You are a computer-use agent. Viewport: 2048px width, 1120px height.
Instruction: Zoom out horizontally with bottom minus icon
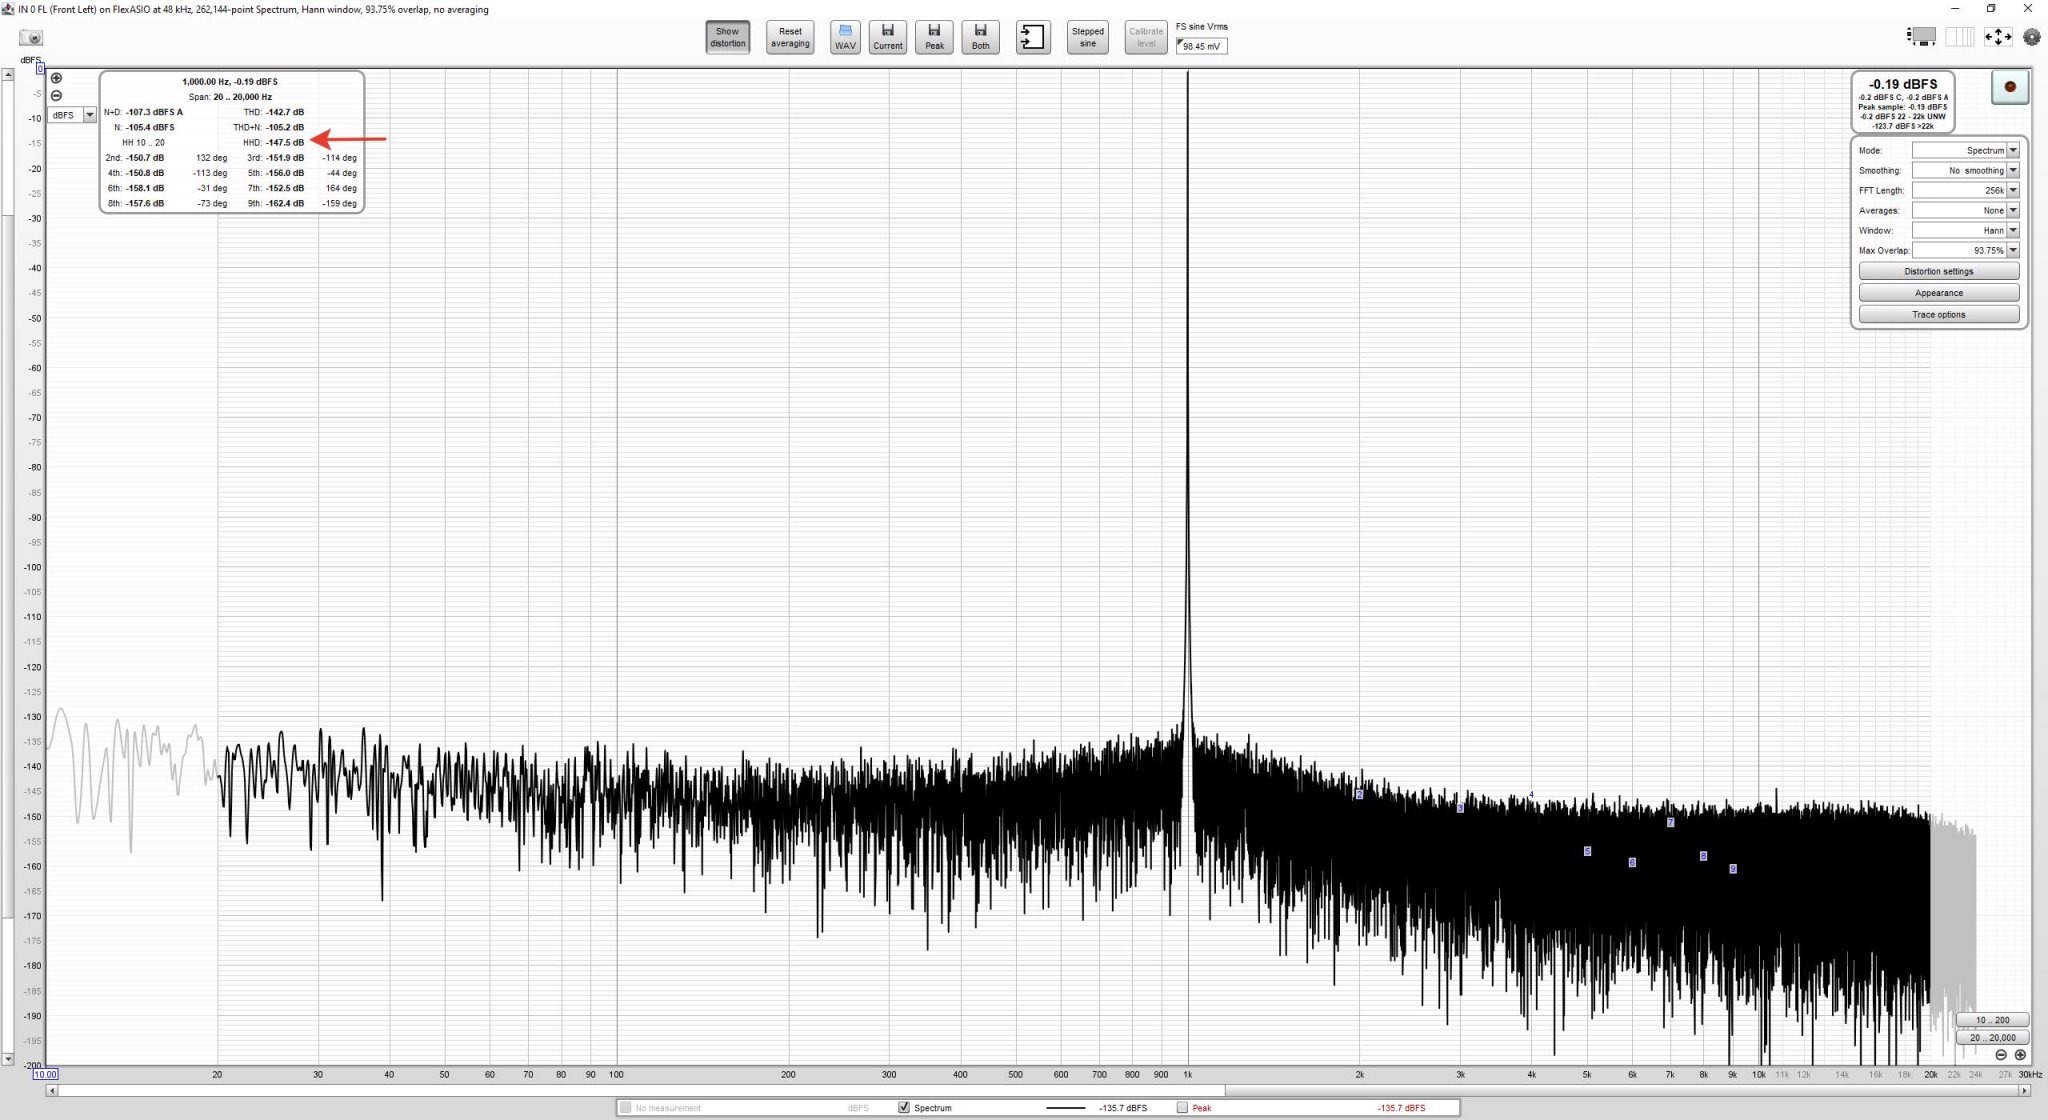[2001, 1055]
